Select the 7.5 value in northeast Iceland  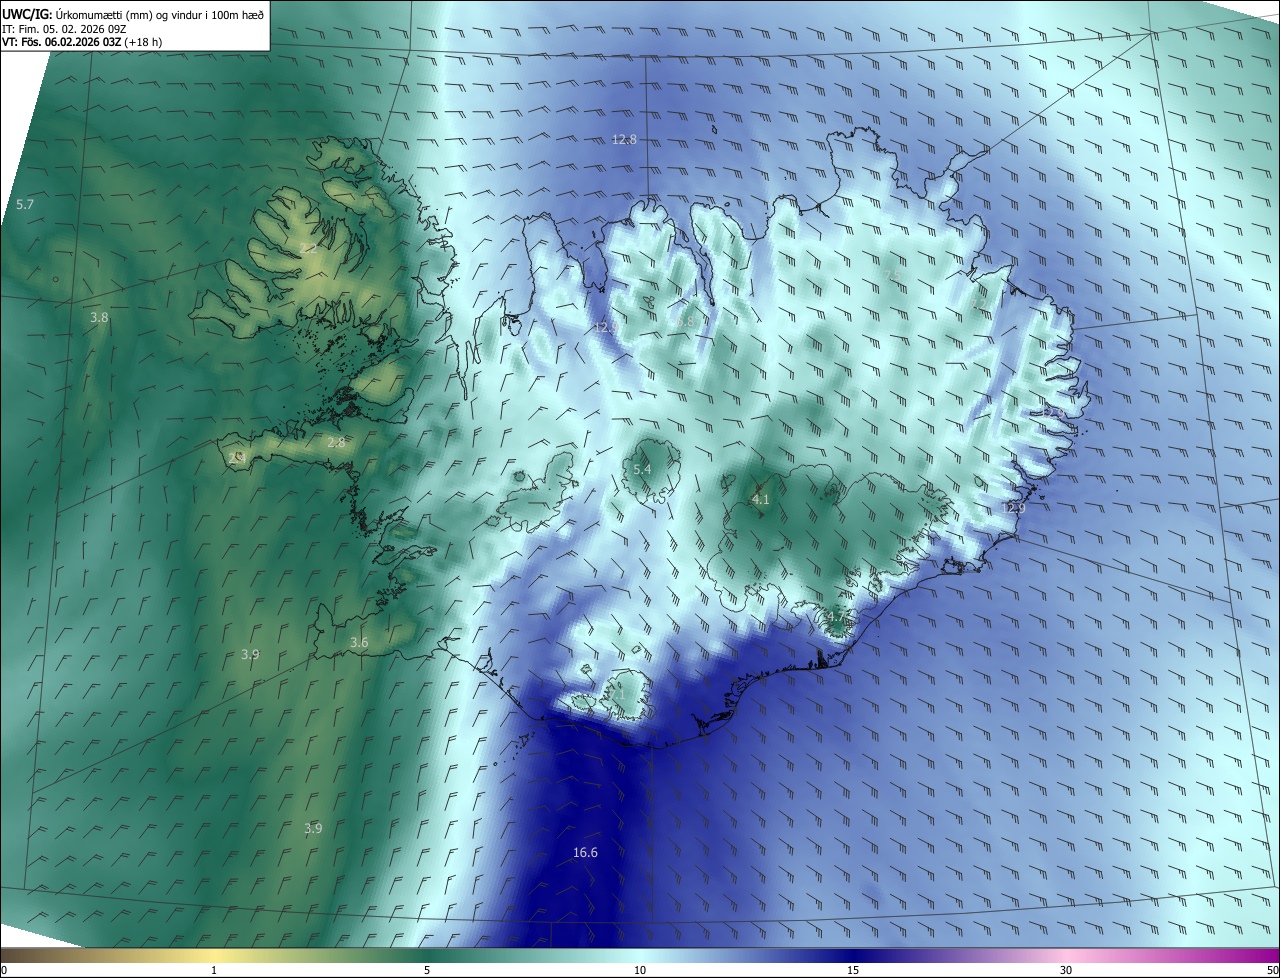coord(893,275)
